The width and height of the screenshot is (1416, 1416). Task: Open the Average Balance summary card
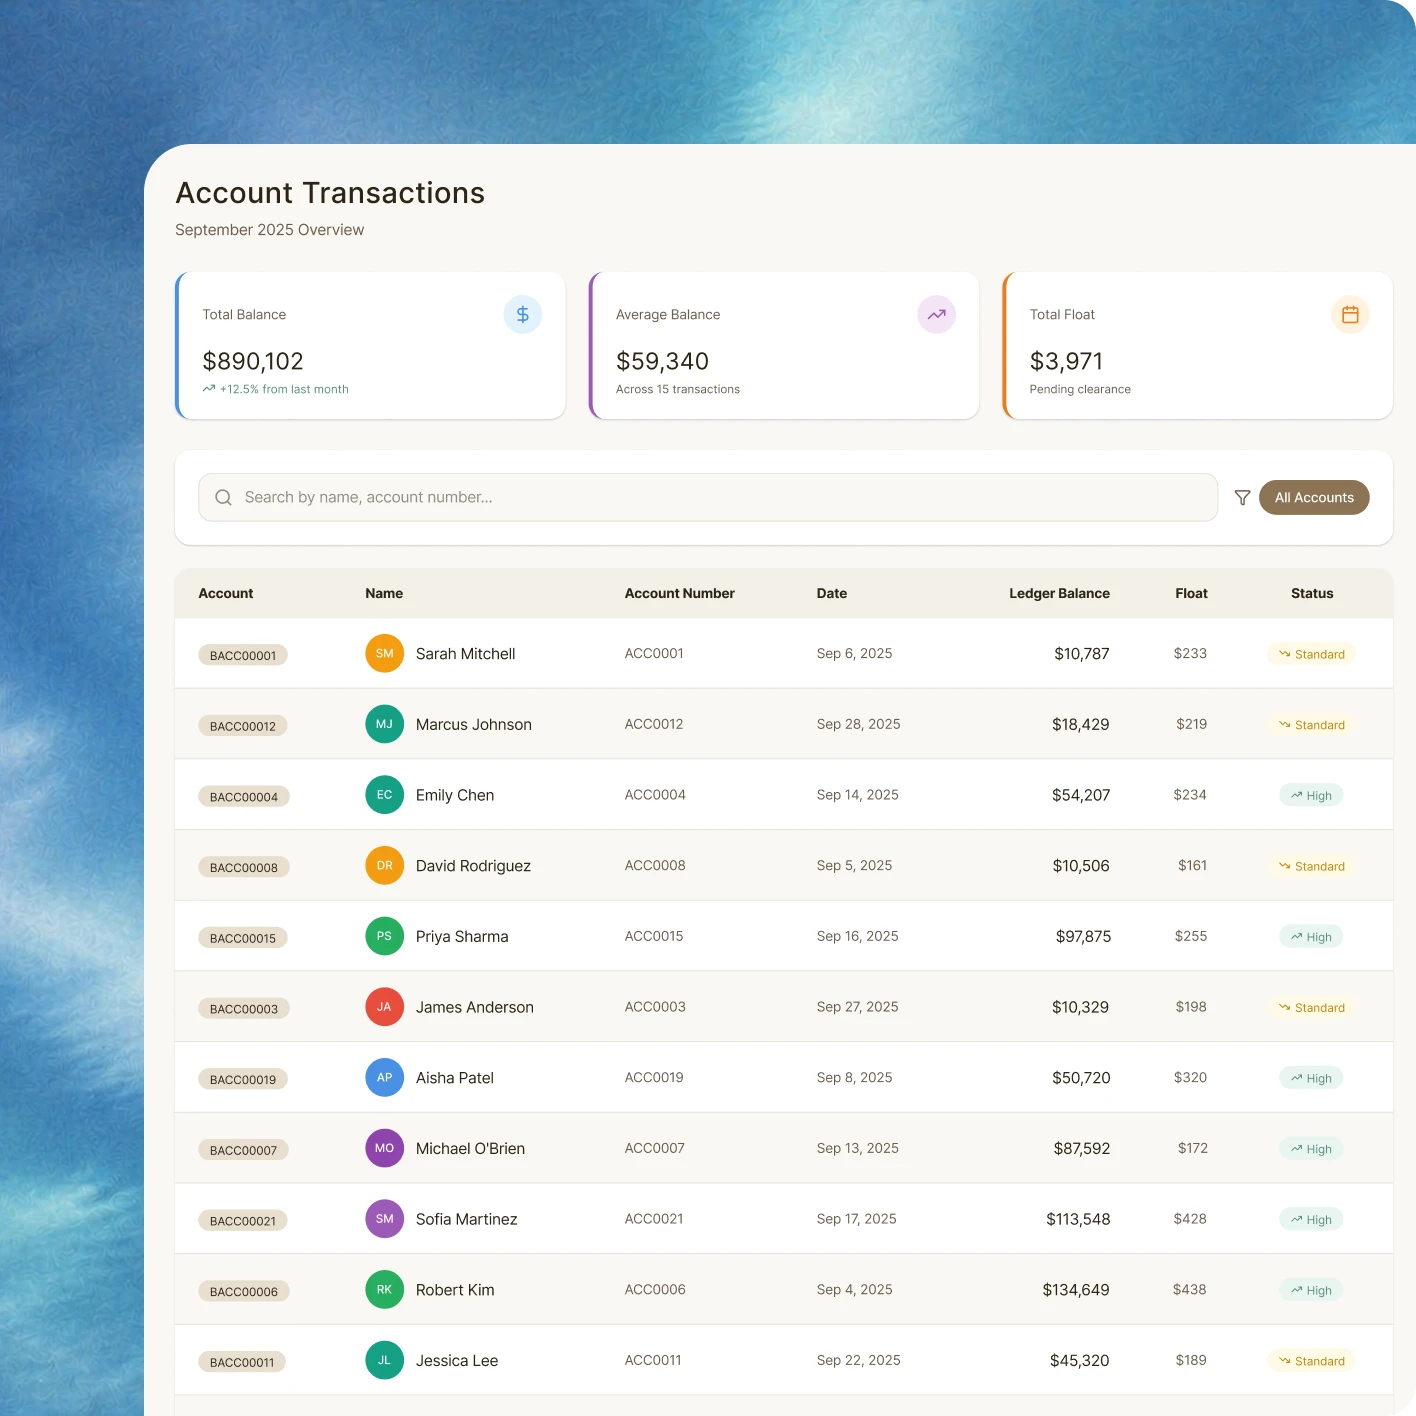tap(784, 346)
